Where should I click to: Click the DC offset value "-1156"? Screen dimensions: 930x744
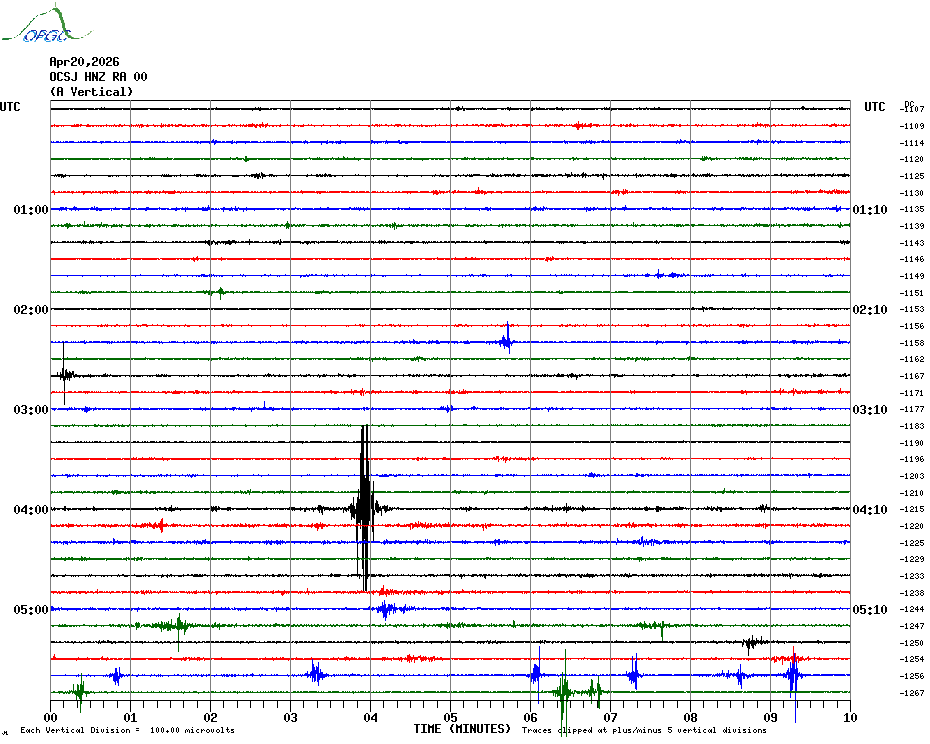912,326
